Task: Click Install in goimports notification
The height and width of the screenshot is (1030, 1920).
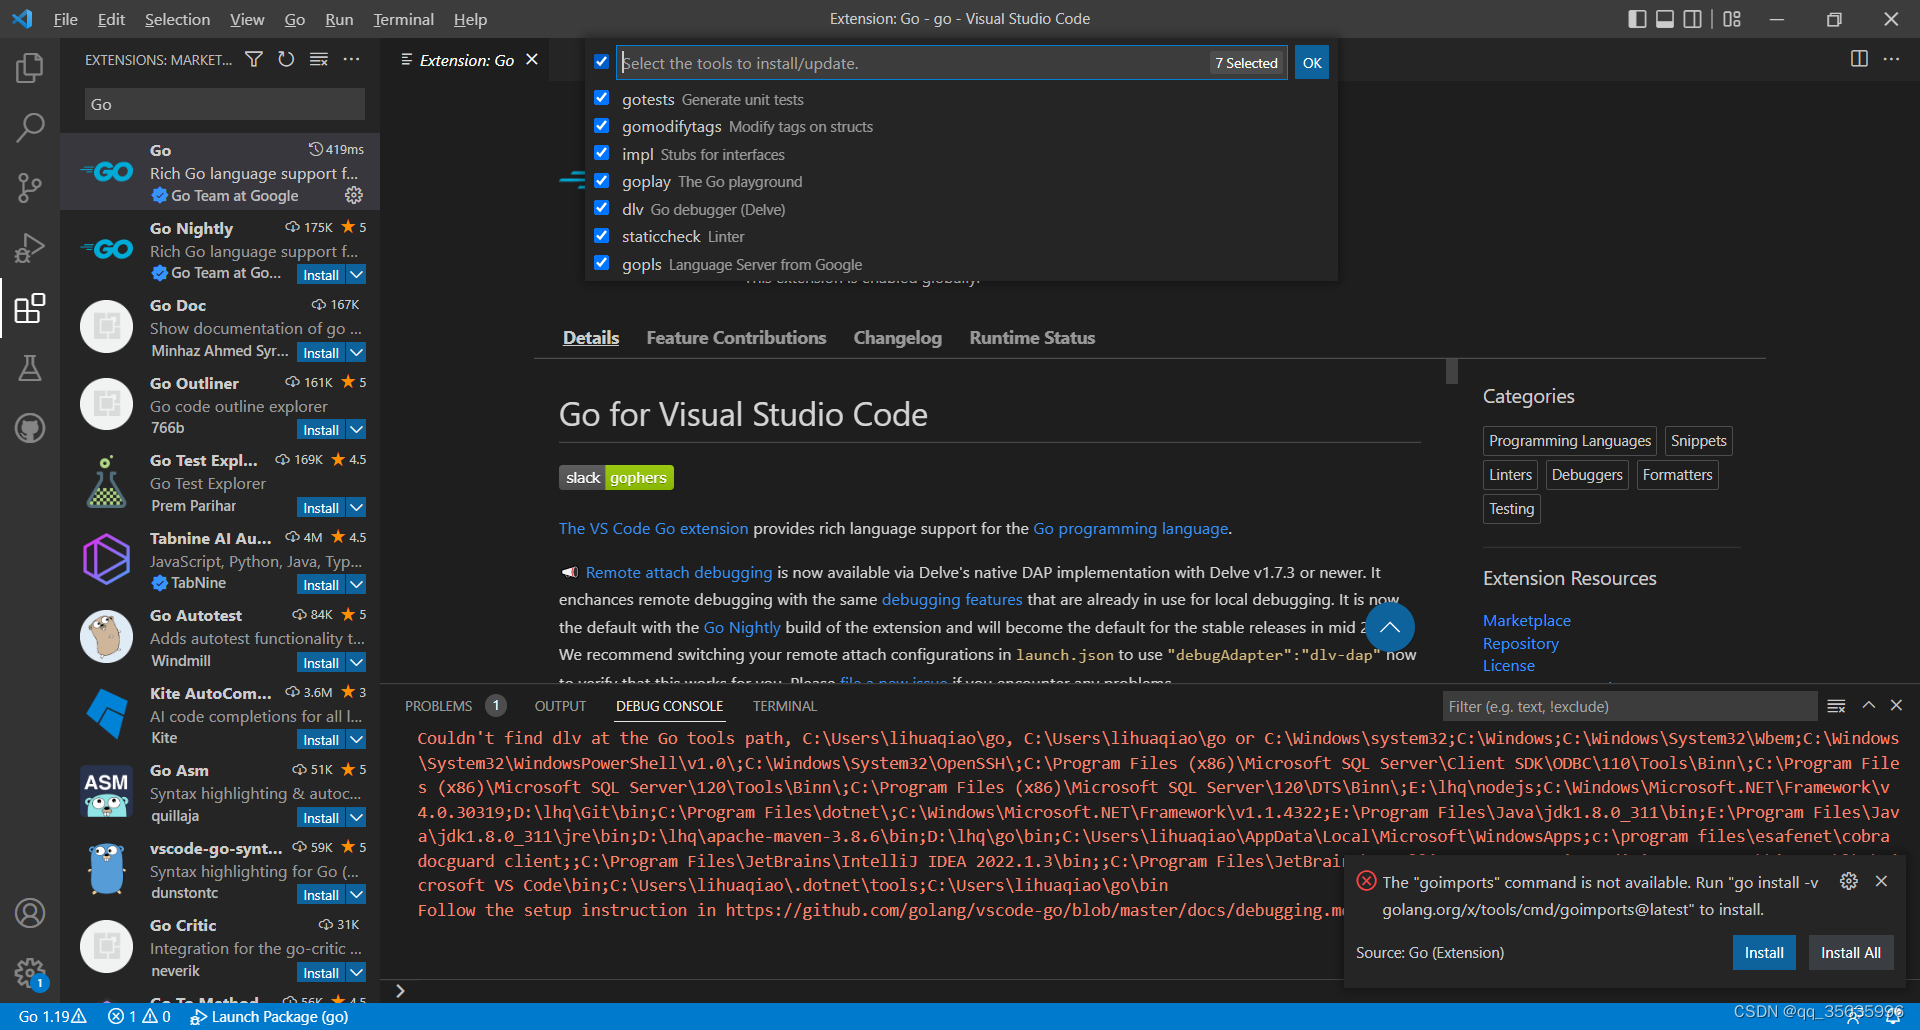Action: 1764,953
